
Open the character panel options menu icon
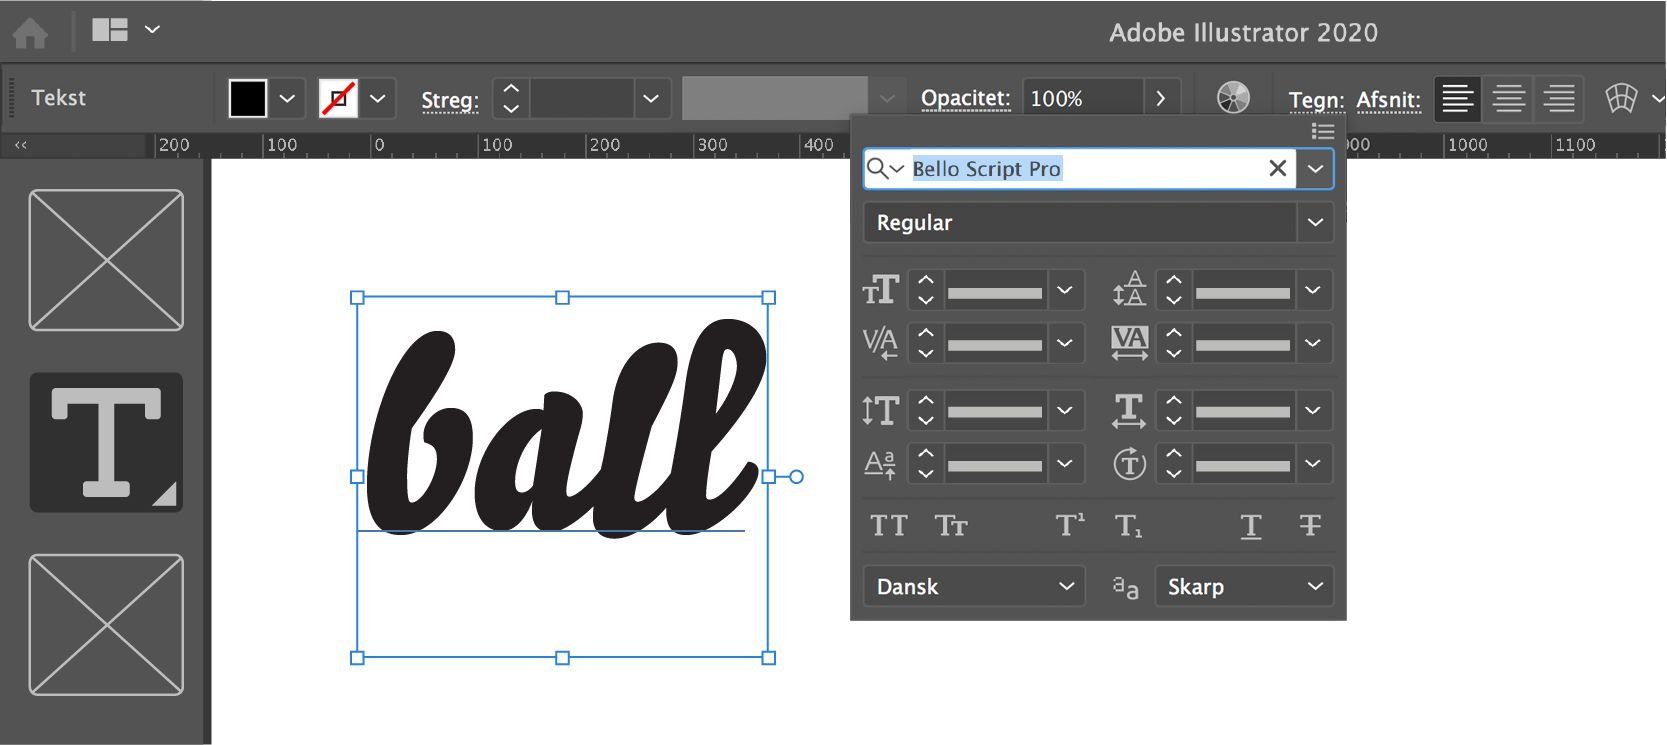tap(1323, 131)
